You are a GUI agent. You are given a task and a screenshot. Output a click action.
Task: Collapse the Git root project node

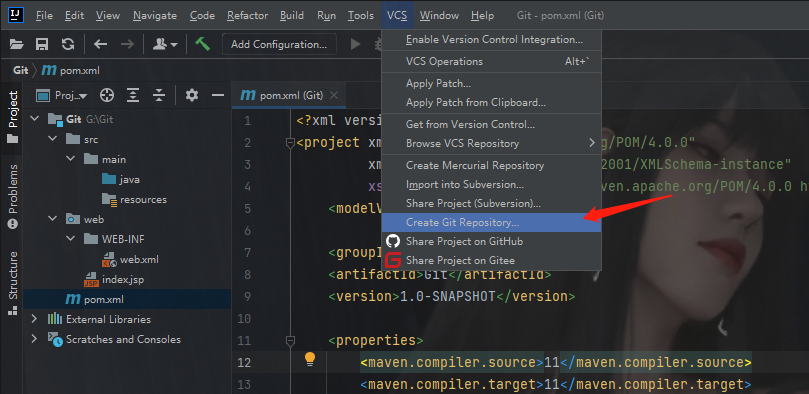[x=35, y=119]
